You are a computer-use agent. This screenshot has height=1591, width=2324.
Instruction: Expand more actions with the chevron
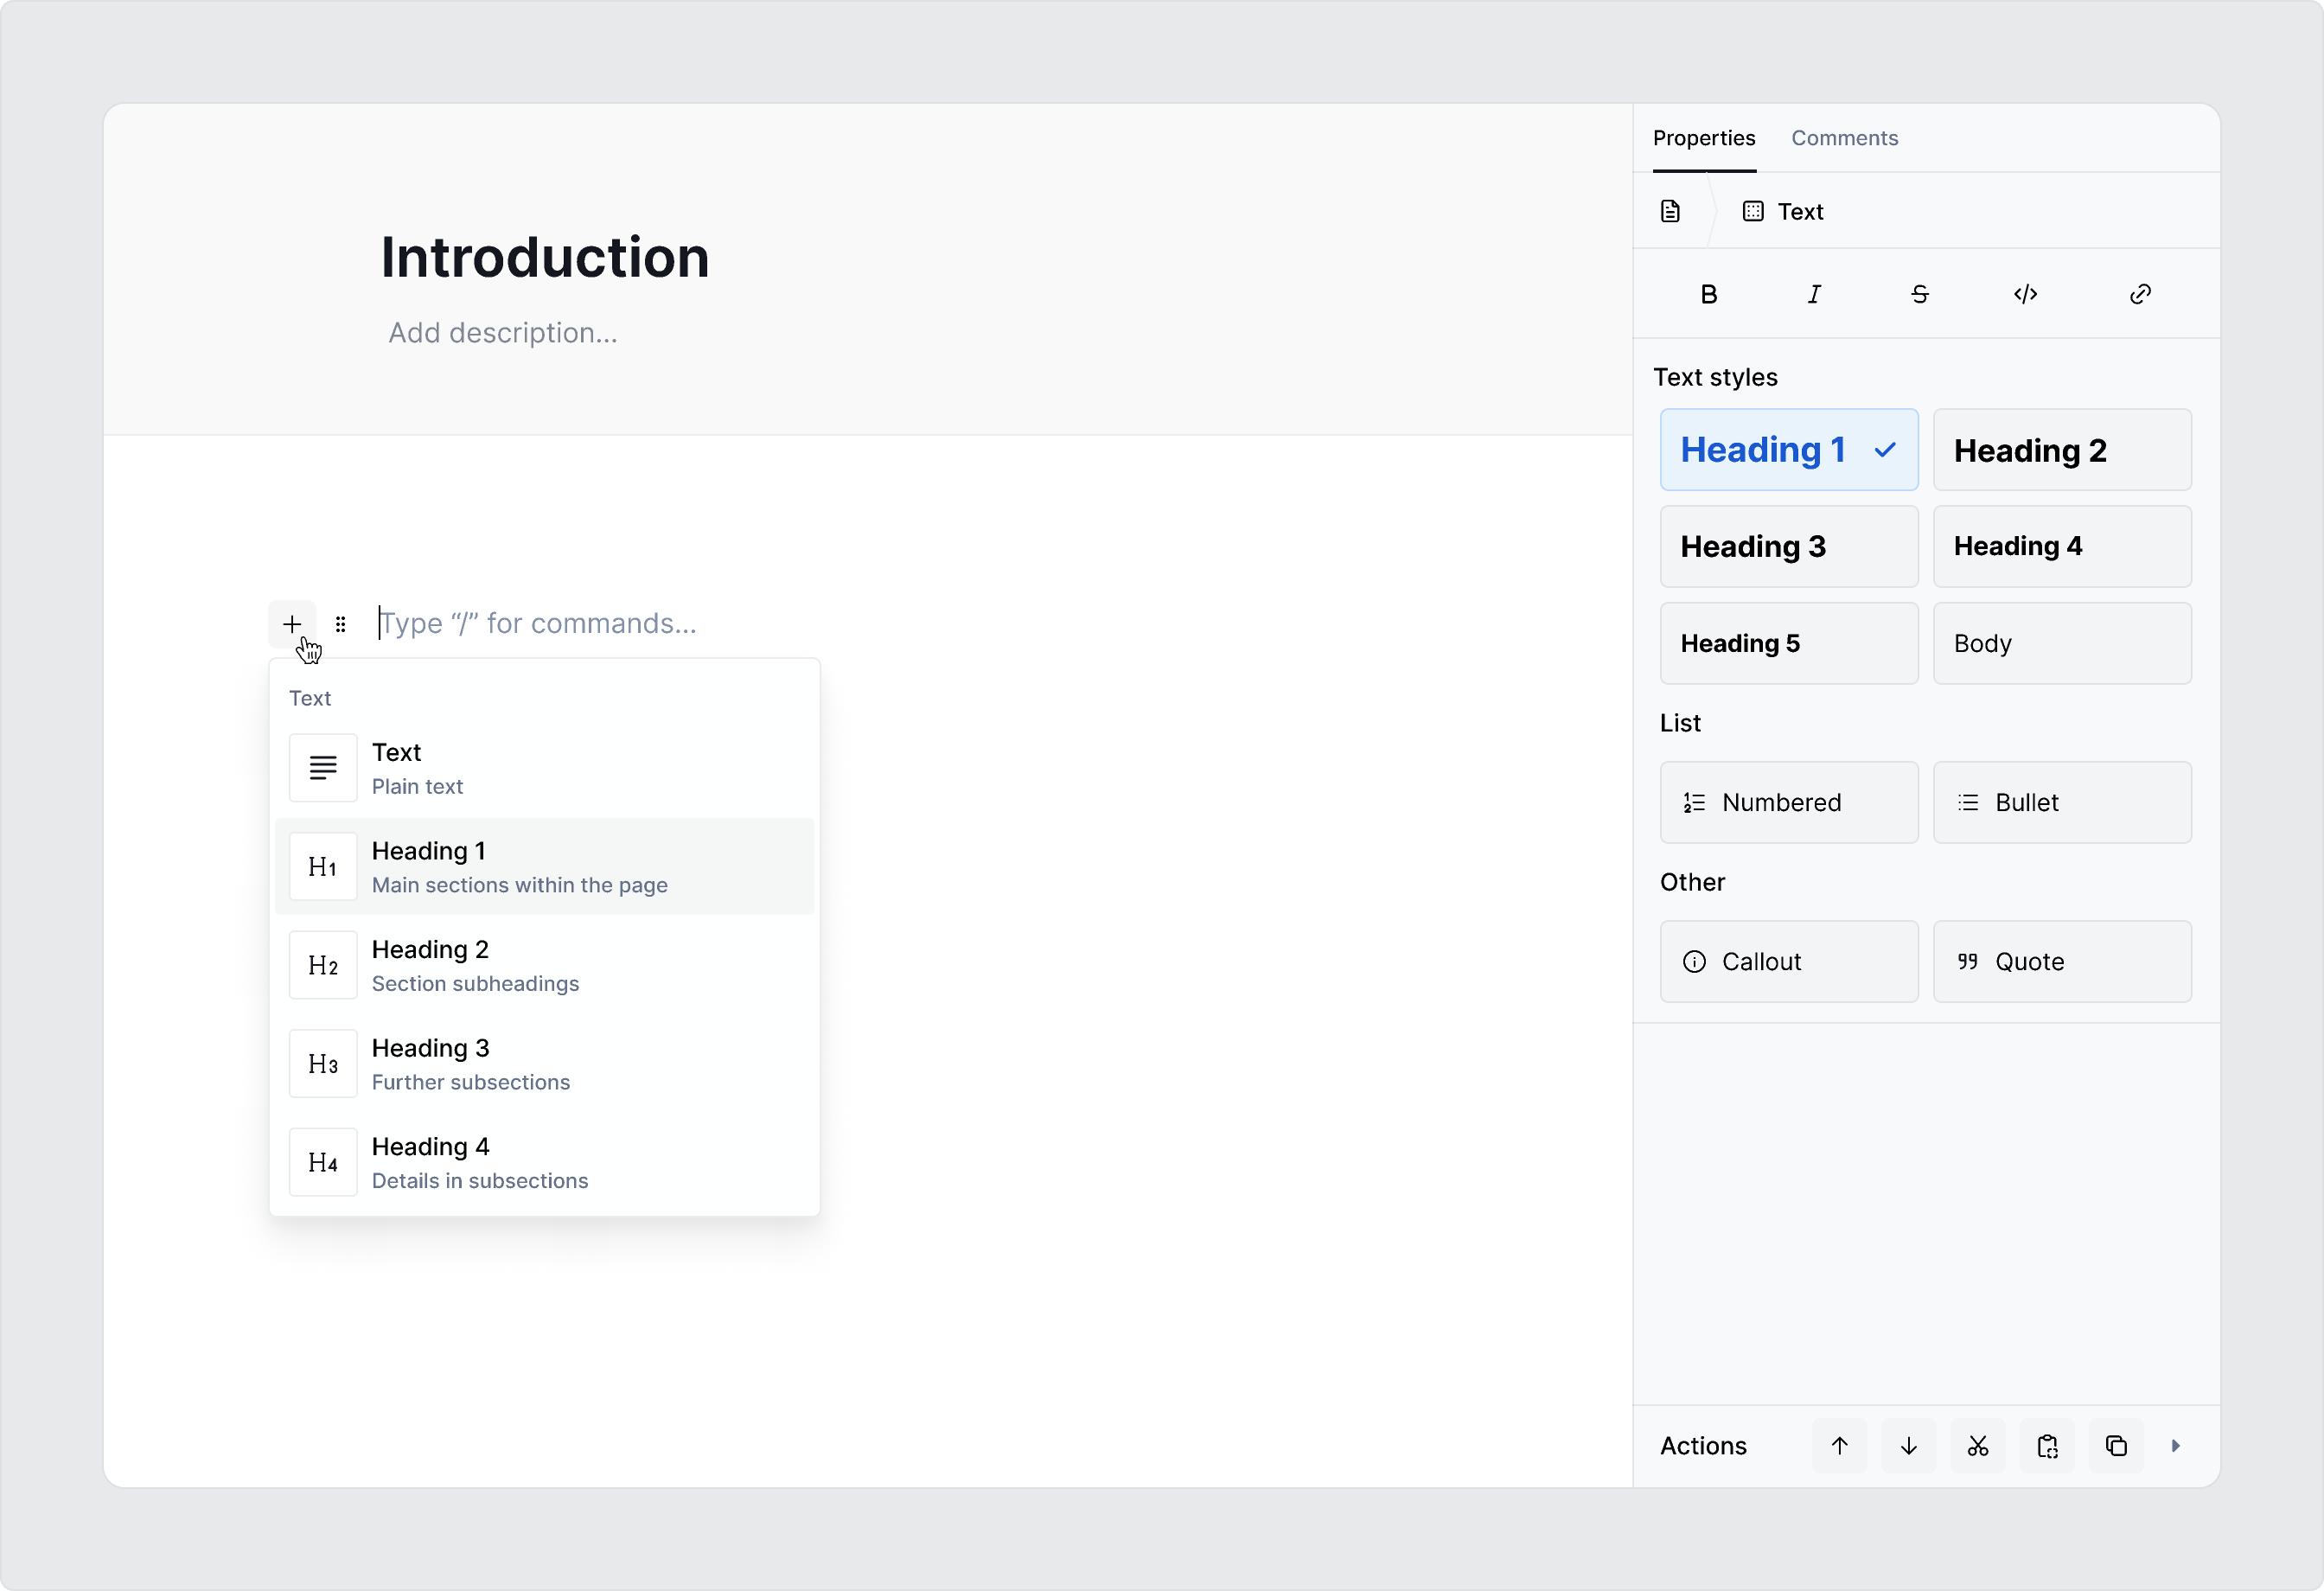[2178, 1445]
